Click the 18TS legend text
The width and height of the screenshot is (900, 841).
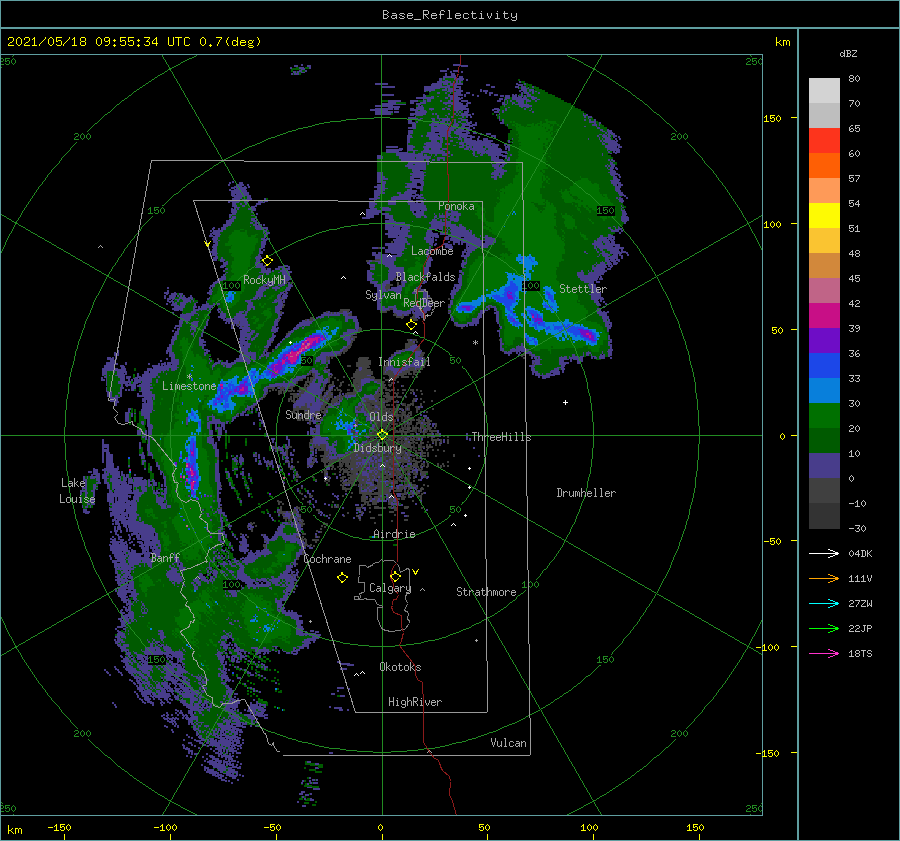click(x=860, y=653)
